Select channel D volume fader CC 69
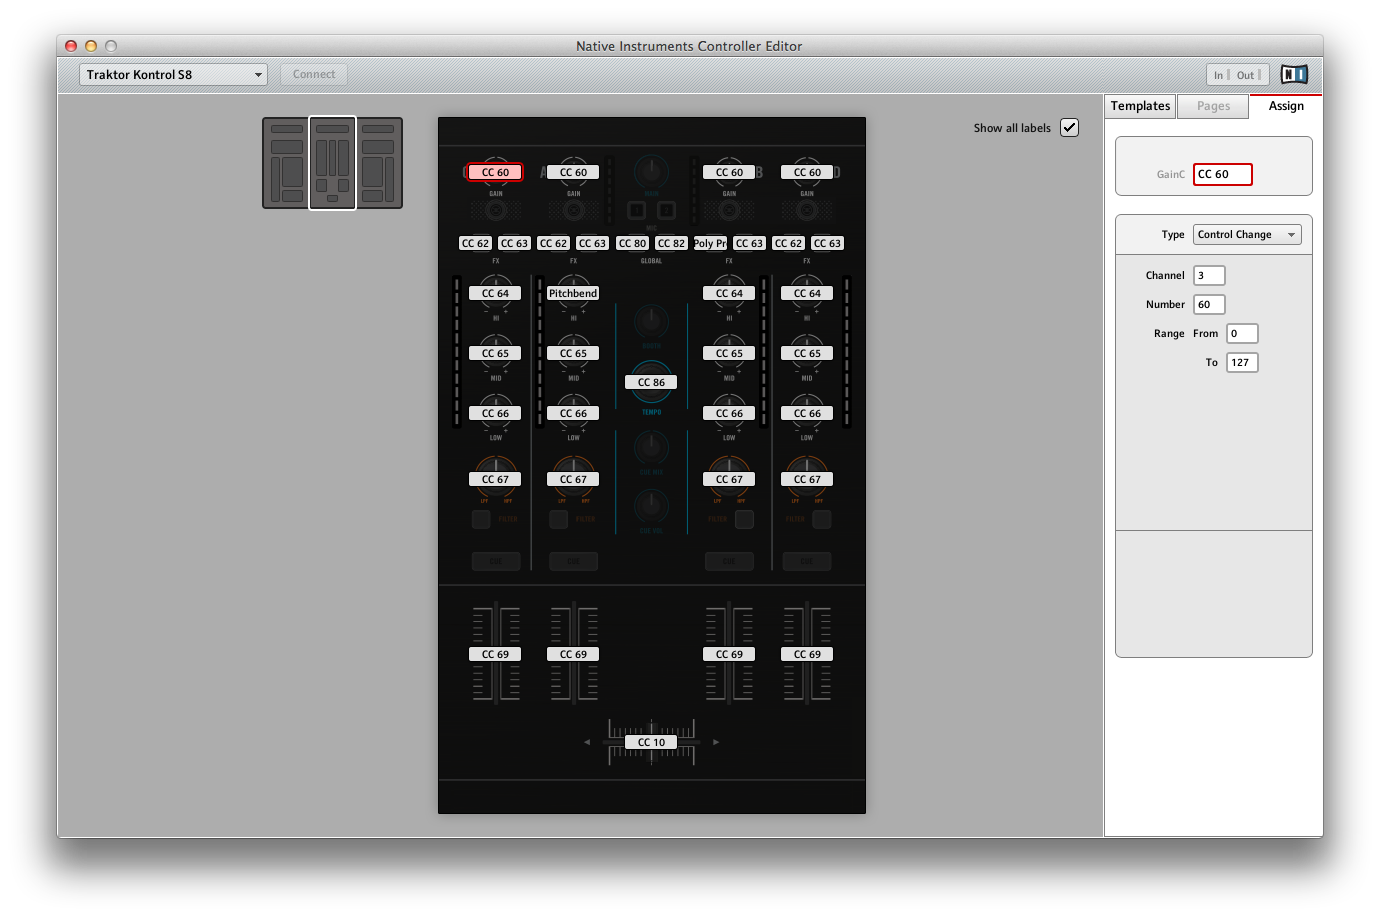1380x917 pixels. [807, 654]
